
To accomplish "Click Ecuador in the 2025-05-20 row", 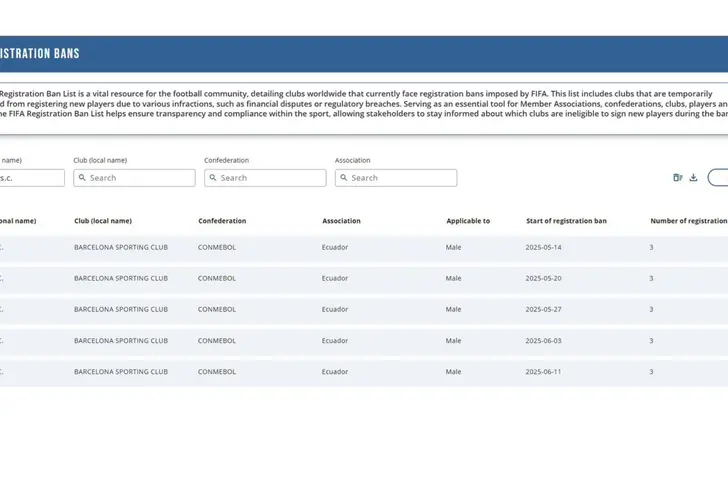I will [335, 279].
